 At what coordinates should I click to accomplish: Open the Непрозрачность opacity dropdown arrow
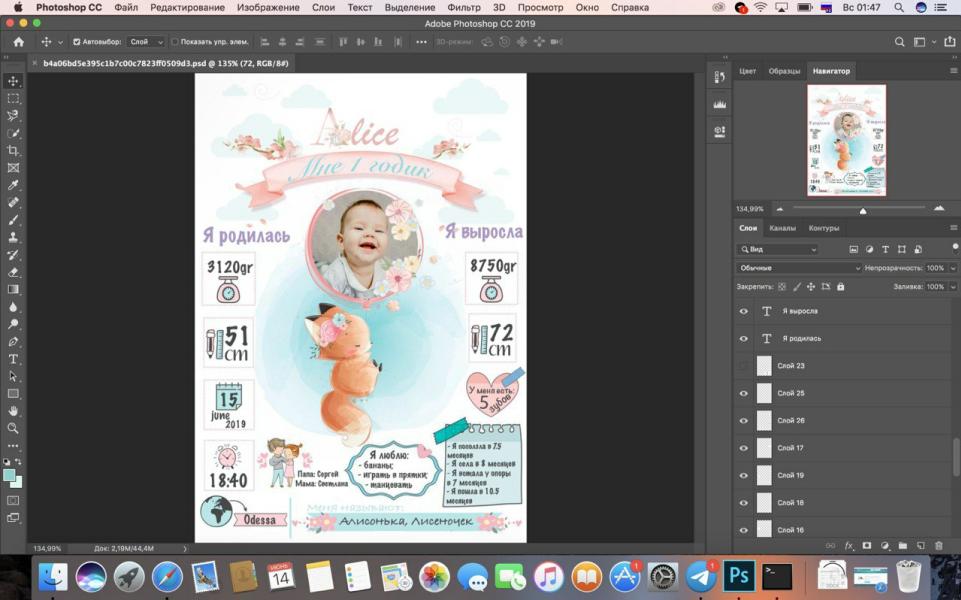click(x=952, y=268)
